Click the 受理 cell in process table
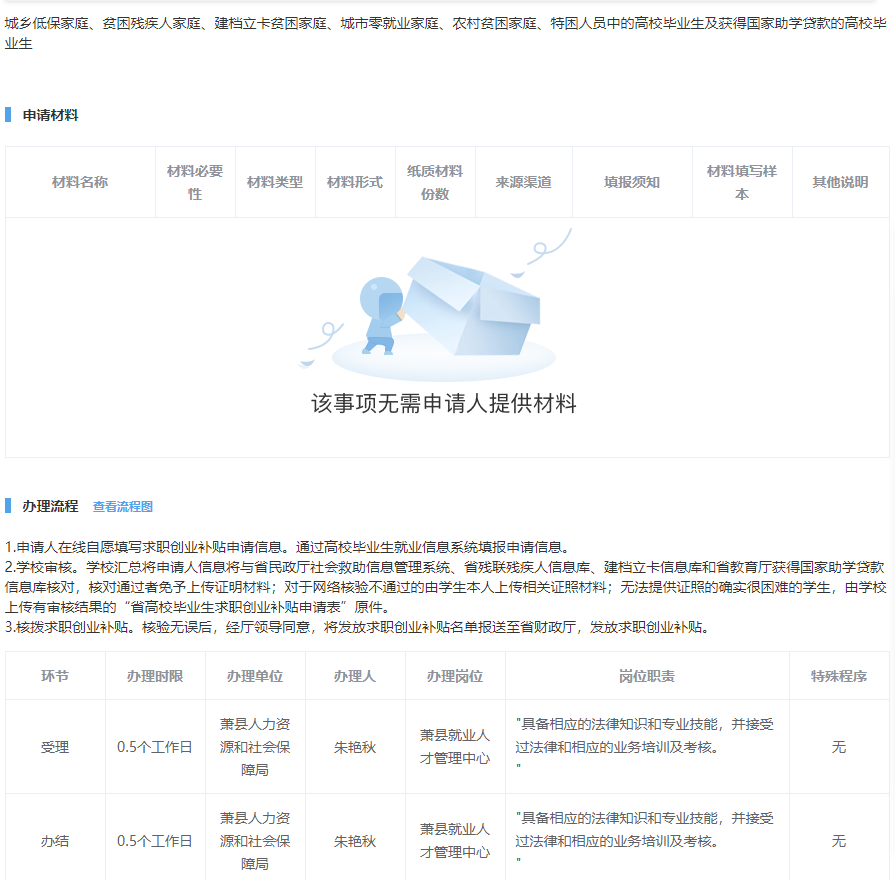 click(55, 747)
